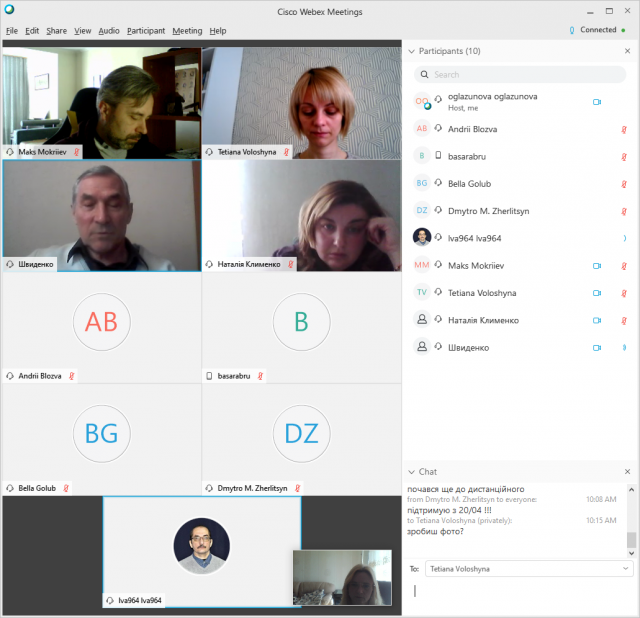Click the Maks Mokriiev video tile
This screenshot has height=618, width=640.
point(102,103)
